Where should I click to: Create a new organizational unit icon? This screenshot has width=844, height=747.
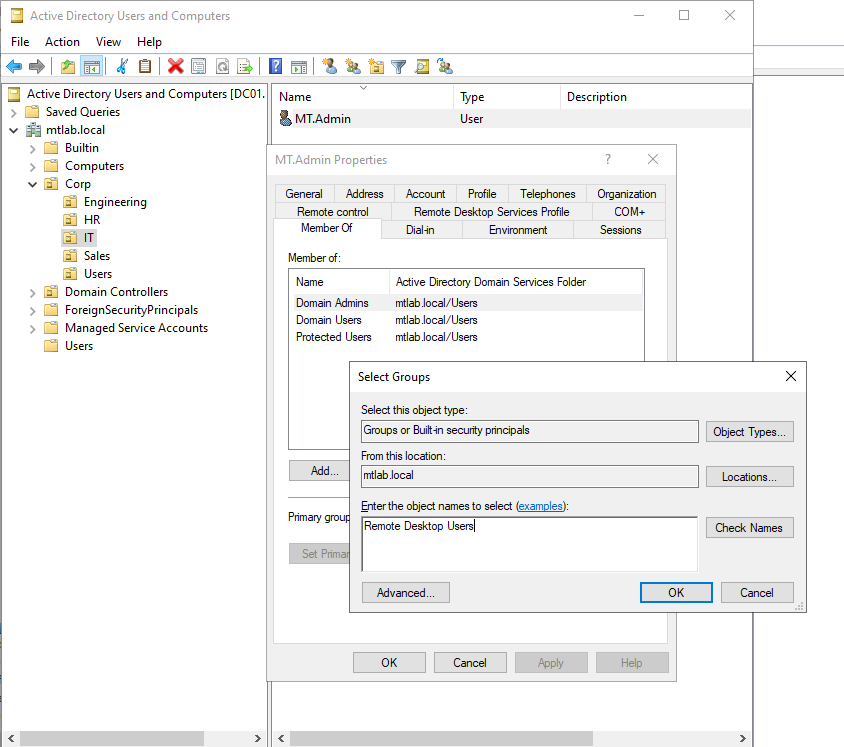[x=376, y=66]
